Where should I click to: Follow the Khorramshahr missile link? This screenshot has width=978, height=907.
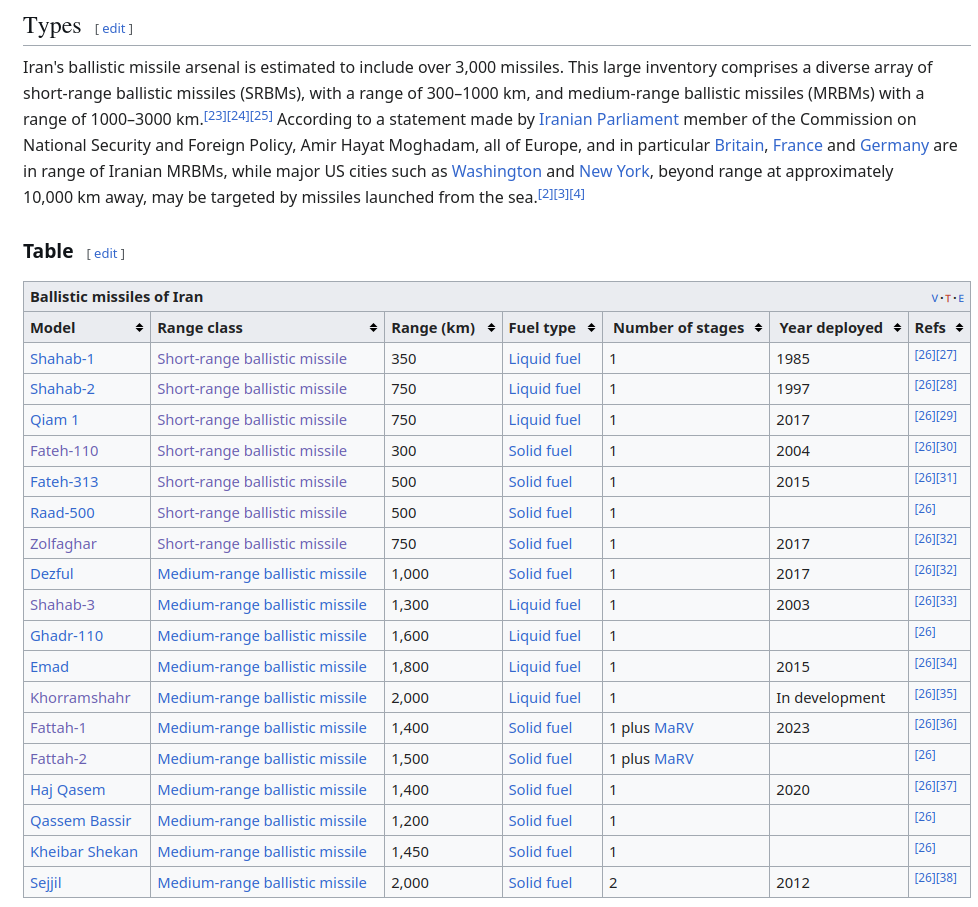tap(80, 698)
